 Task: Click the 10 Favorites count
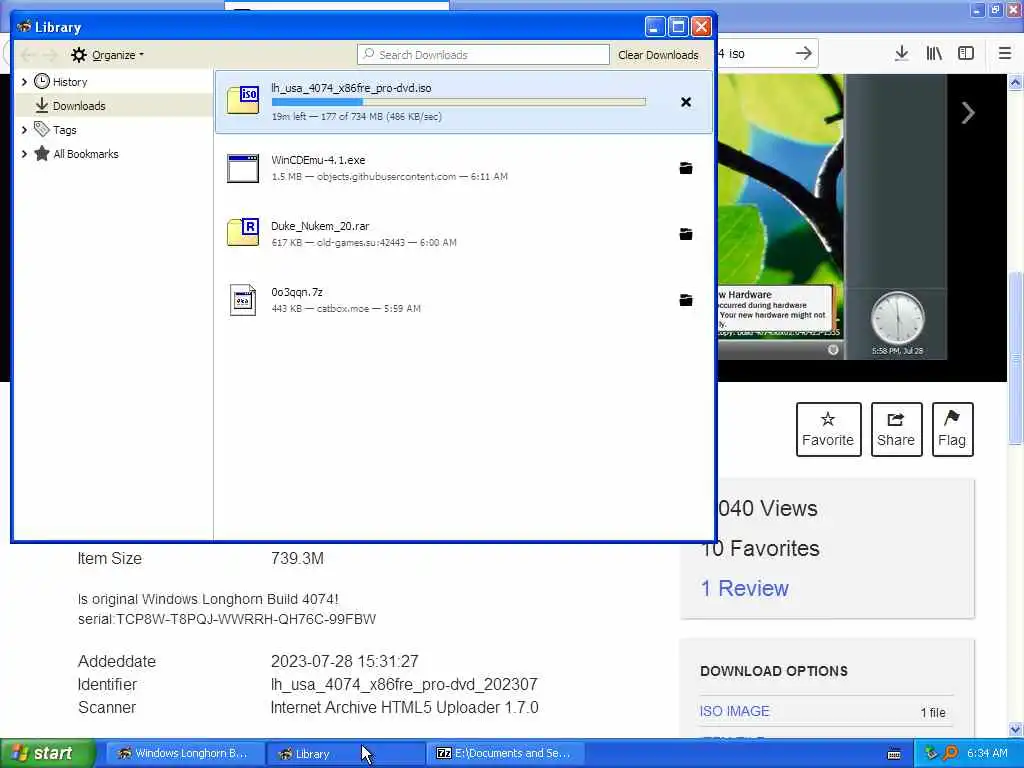760,549
